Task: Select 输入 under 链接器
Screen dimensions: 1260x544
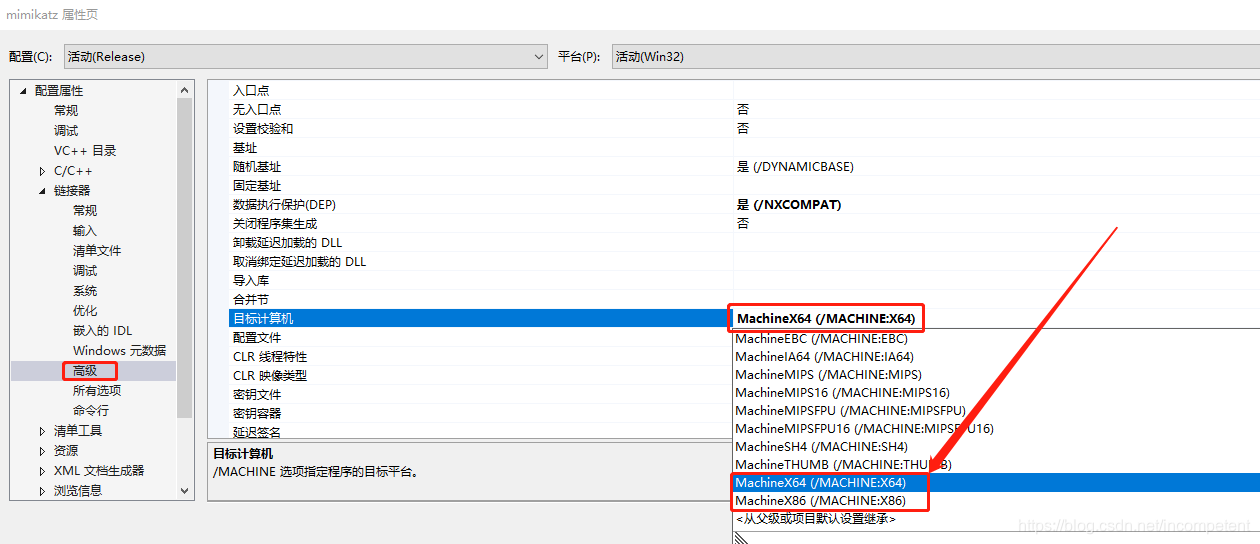Action: click(85, 231)
